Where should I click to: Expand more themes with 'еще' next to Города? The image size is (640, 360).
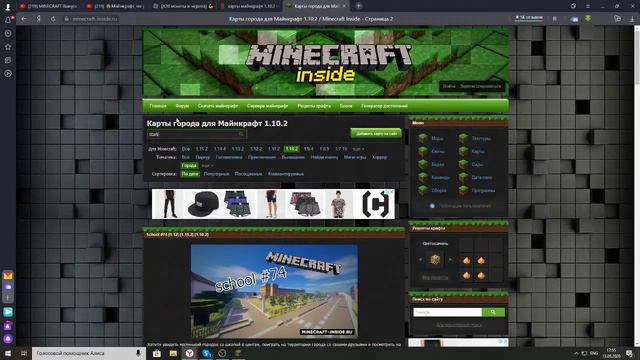pyautogui.click(x=207, y=166)
